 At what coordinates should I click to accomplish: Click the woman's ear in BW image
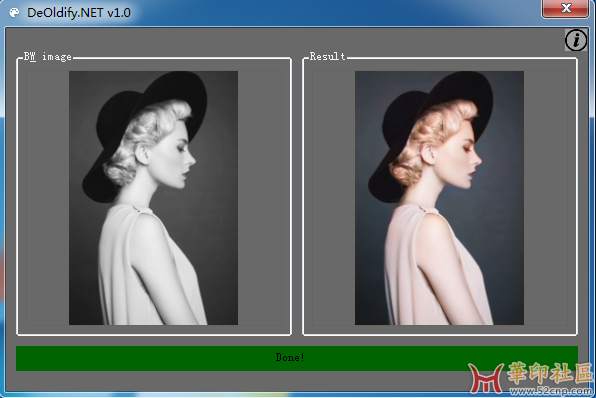pos(142,155)
